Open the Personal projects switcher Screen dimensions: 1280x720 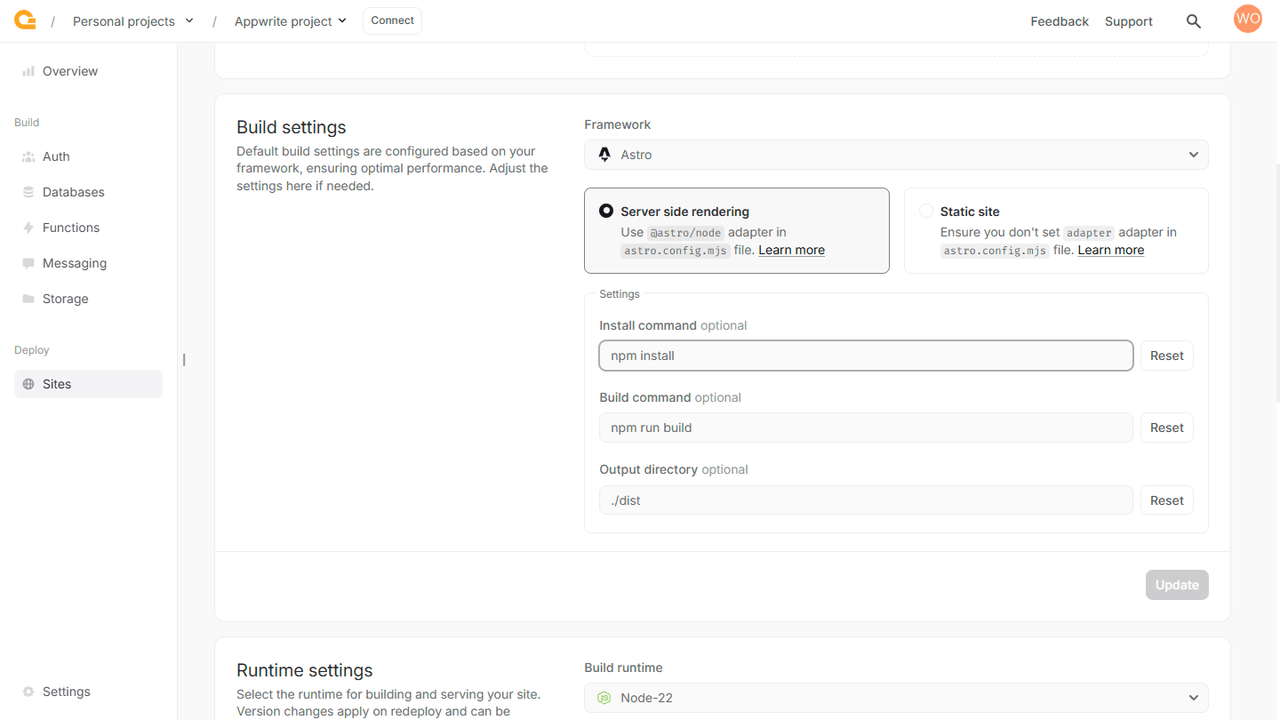(133, 20)
